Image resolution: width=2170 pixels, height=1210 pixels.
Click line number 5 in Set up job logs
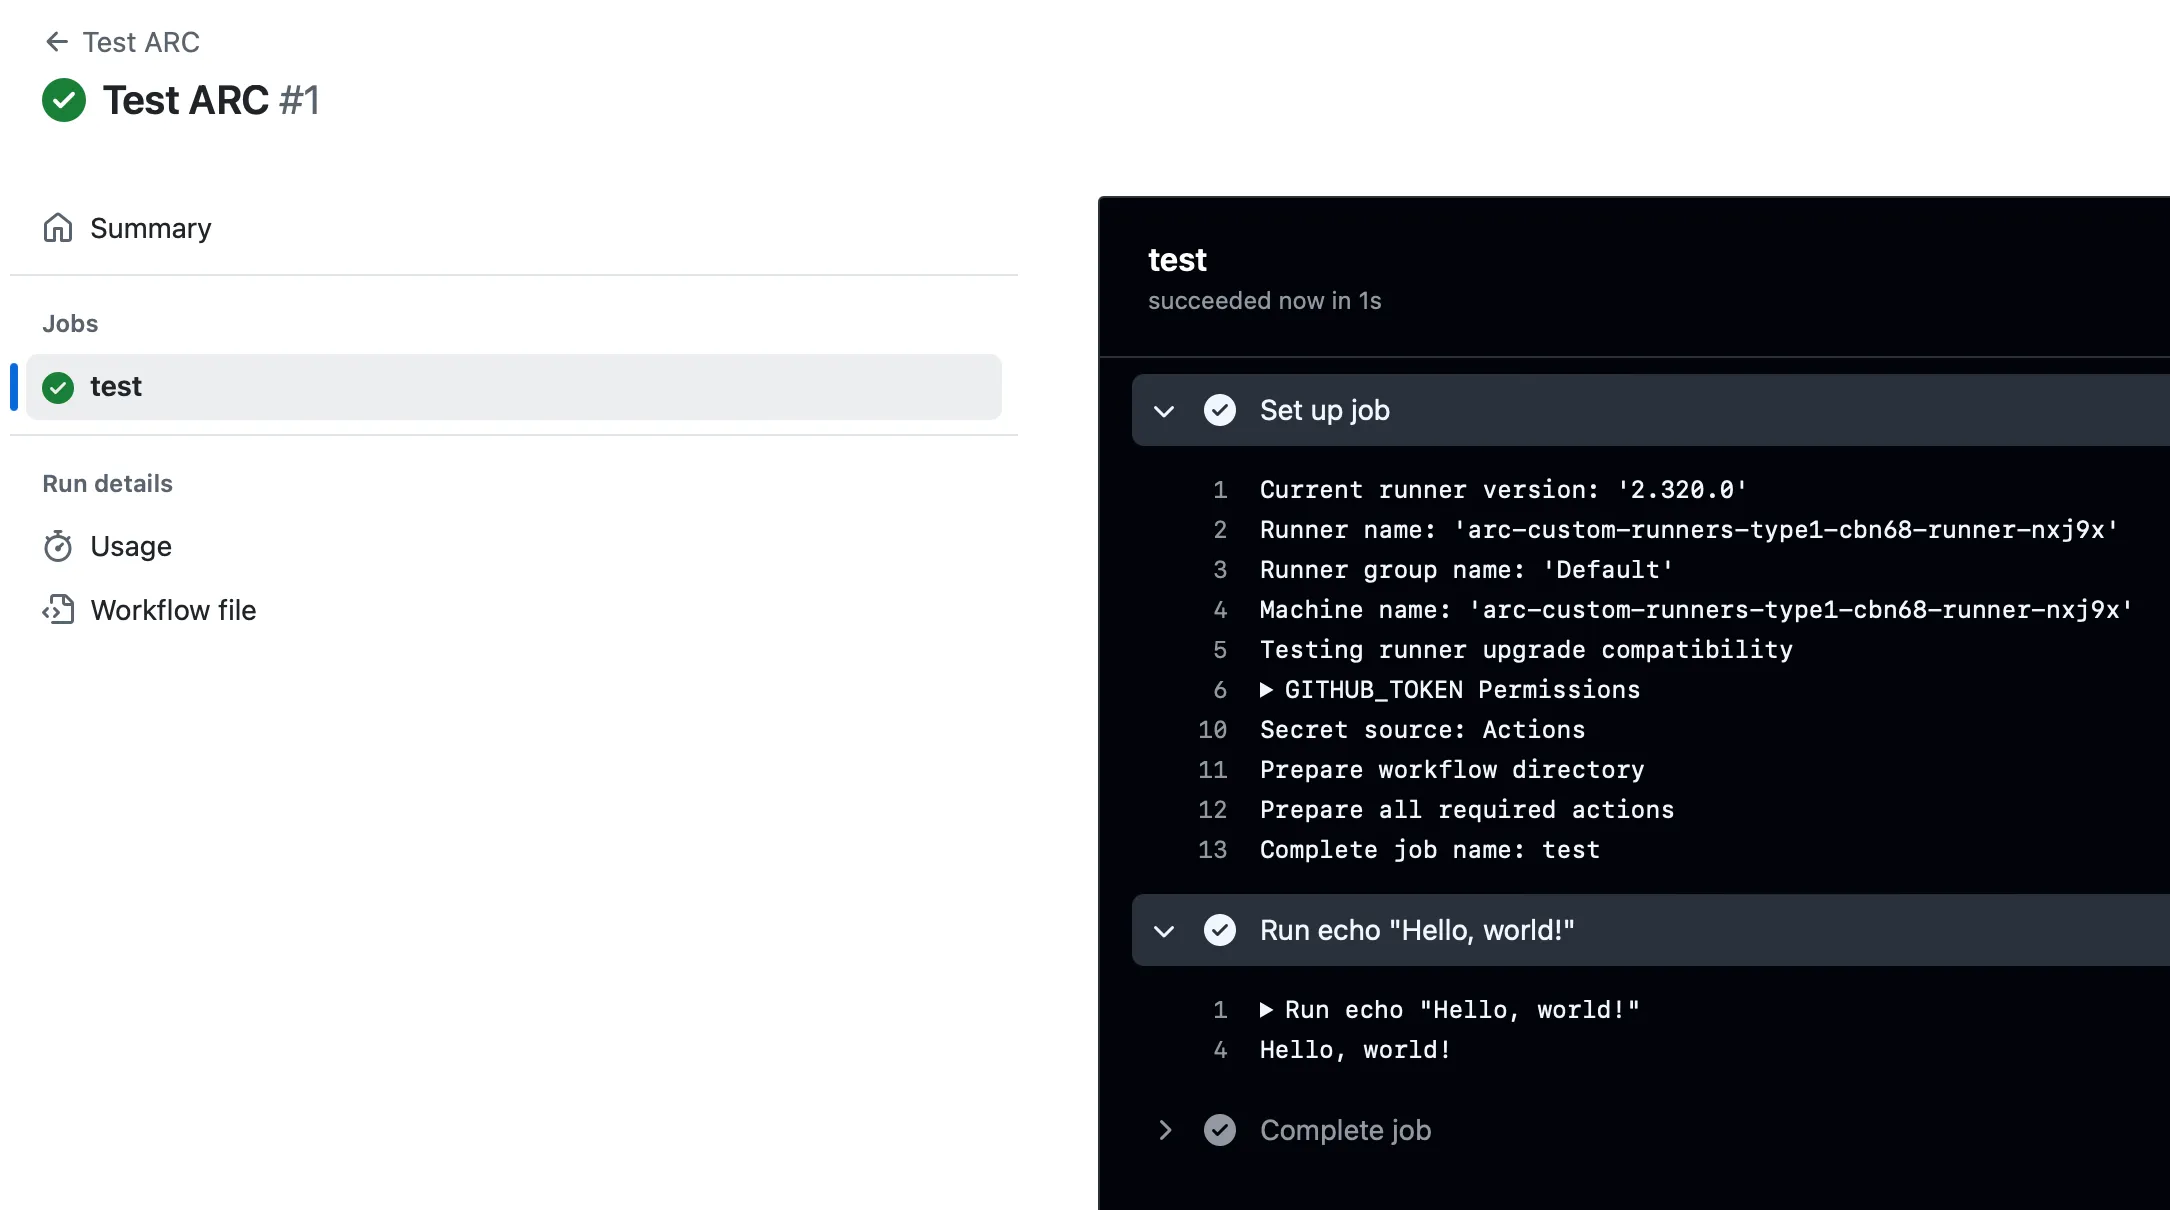coord(1220,650)
